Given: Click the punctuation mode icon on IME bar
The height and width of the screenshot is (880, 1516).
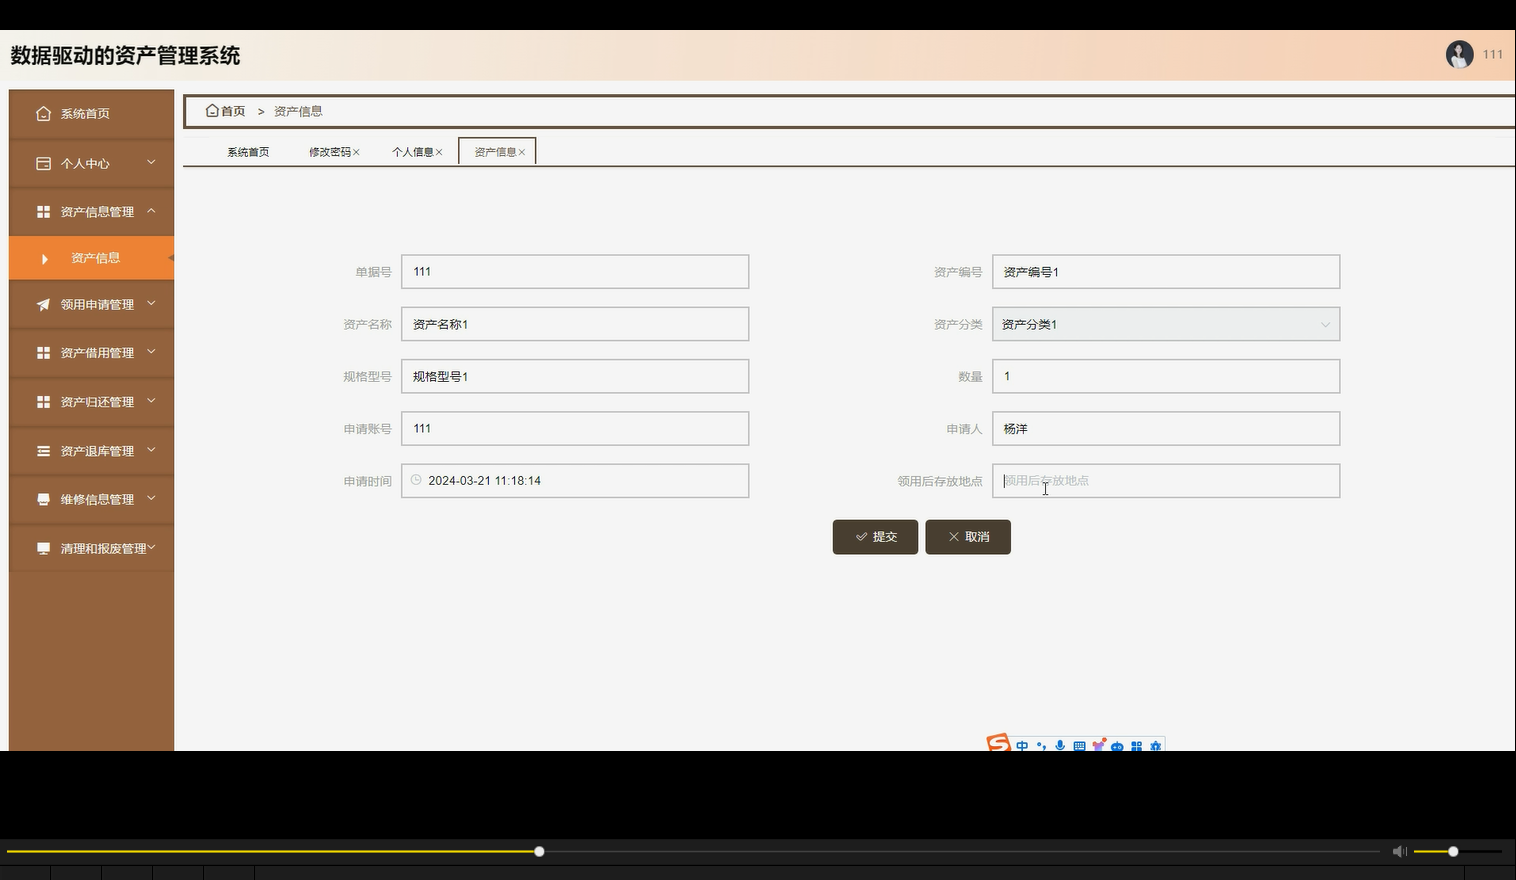Looking at the screenshot, I should click(1041, 746).
